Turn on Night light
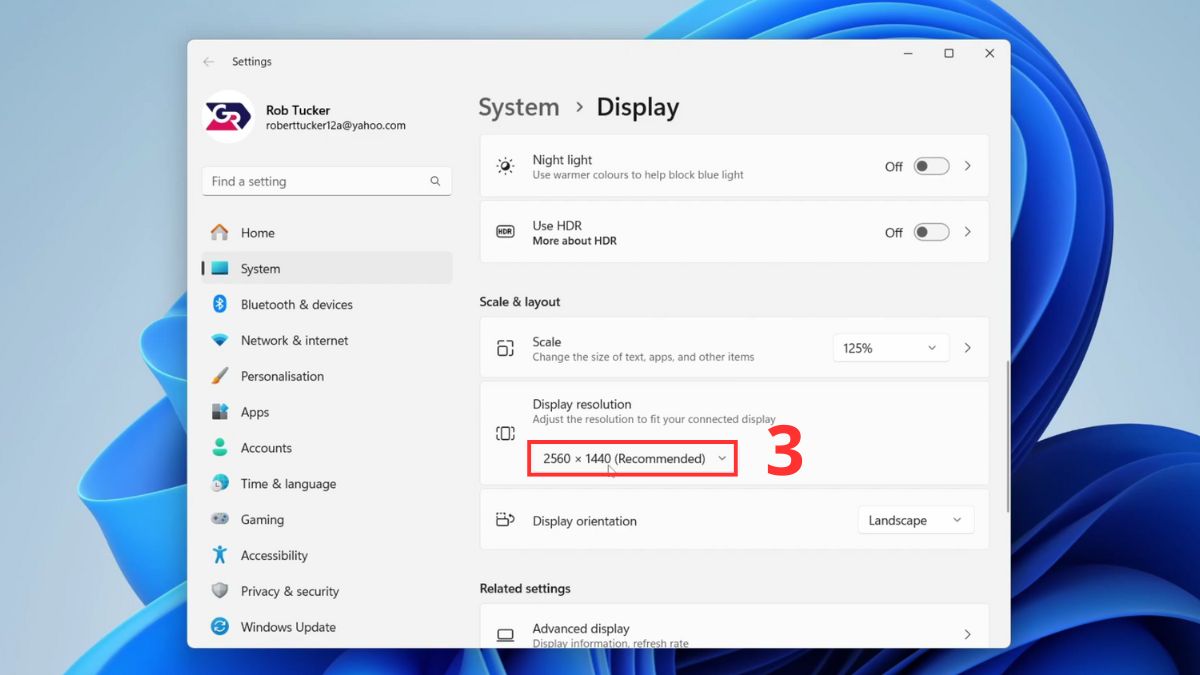 click(x=930, y=166)
